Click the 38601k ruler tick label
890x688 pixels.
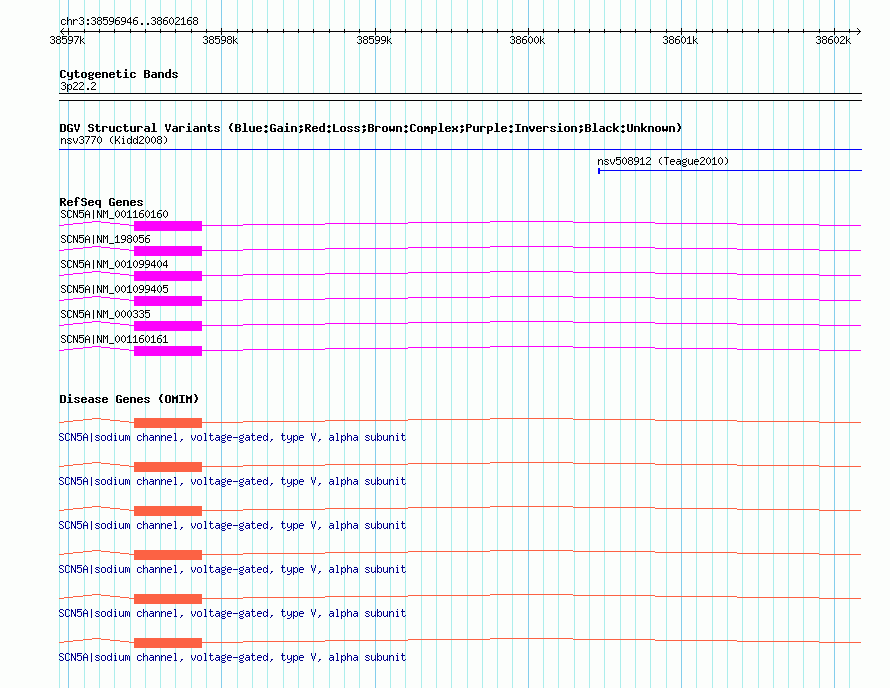pos(680,40)
